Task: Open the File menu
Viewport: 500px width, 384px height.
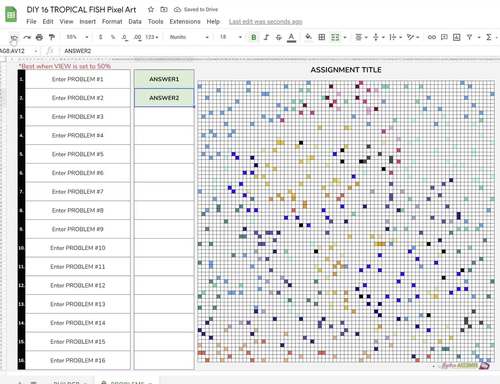Action: click(31, 22)
